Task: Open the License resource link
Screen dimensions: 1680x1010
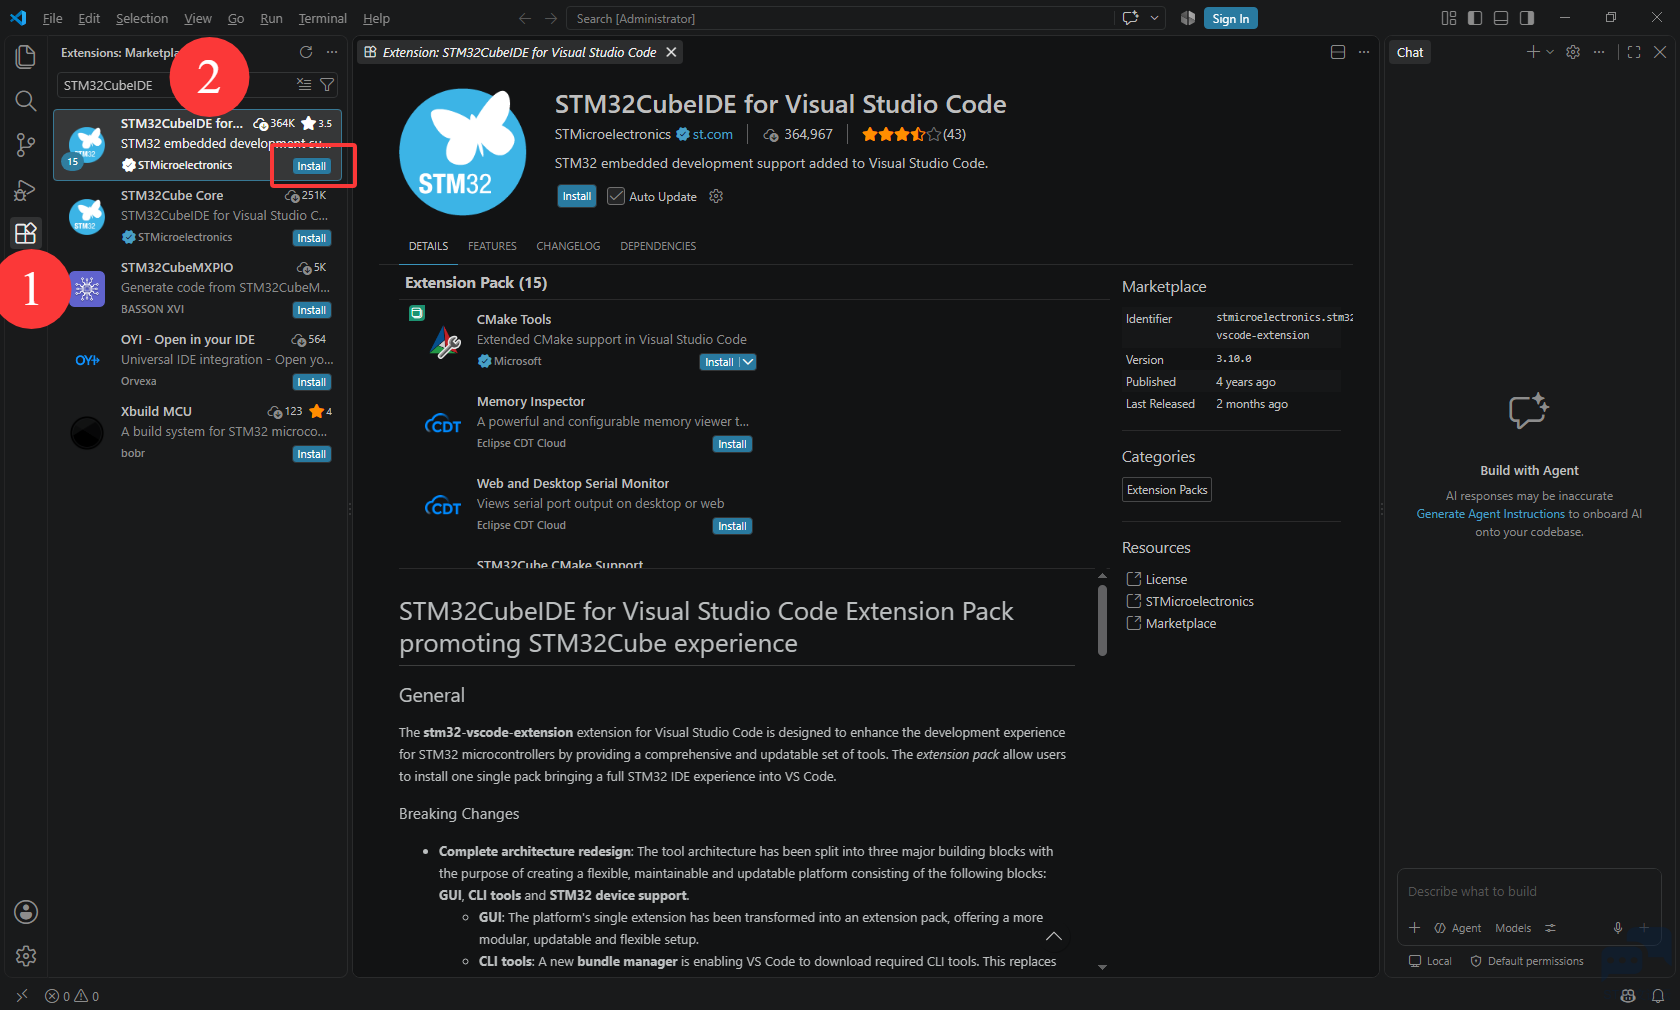Action: (x=1166, y=579)
